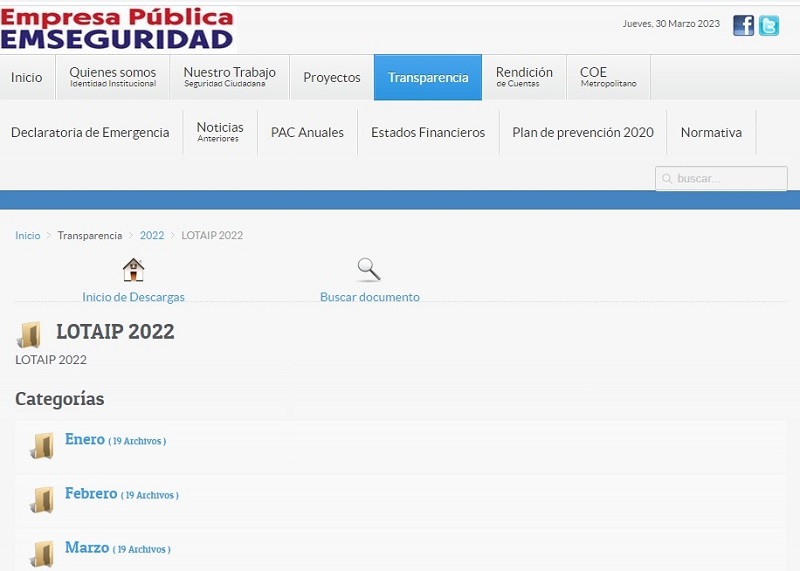800x571 pixels.
Task: Click into the buscar search field
Action: tap(721, 179)
